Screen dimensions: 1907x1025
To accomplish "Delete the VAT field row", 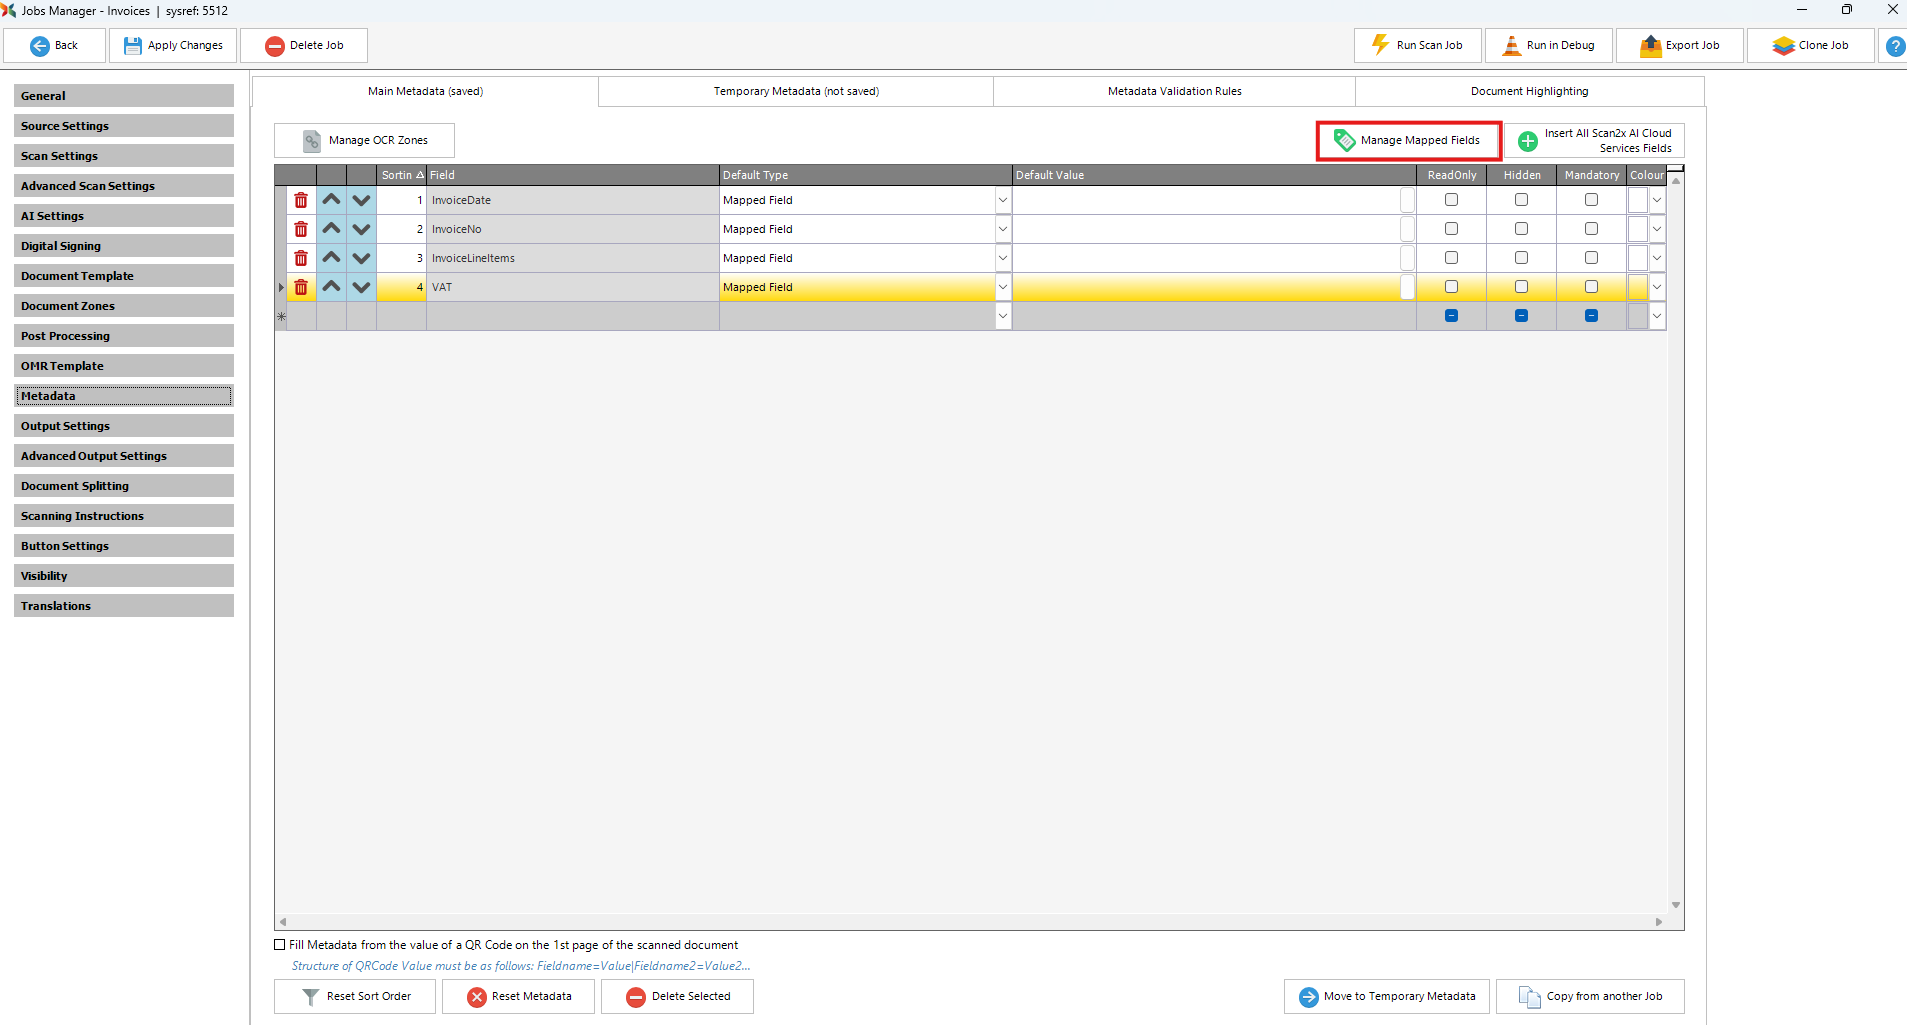I will click(x=301, y=287).
